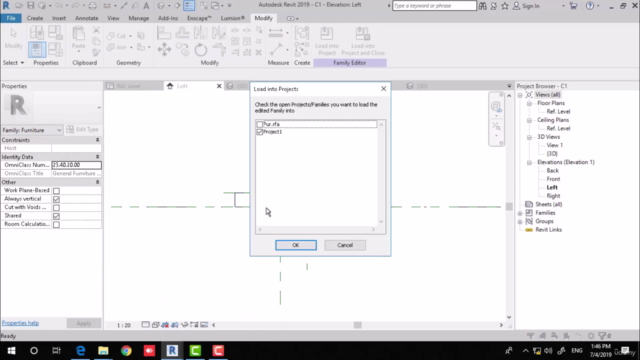This screenshot has width=640, height=360.
Task: Toggle the Always vertical checkbox
Action: [x=56, y=199]
